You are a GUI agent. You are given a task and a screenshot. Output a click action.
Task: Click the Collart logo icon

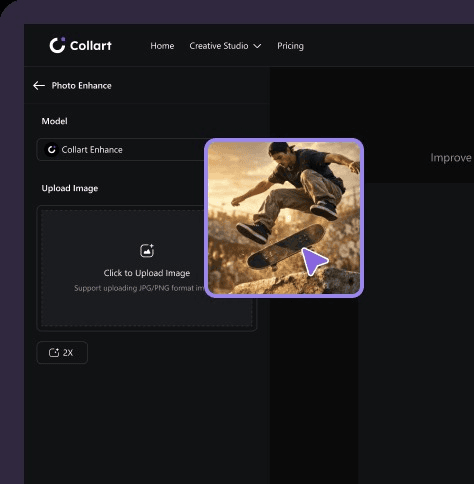[57, 45]
